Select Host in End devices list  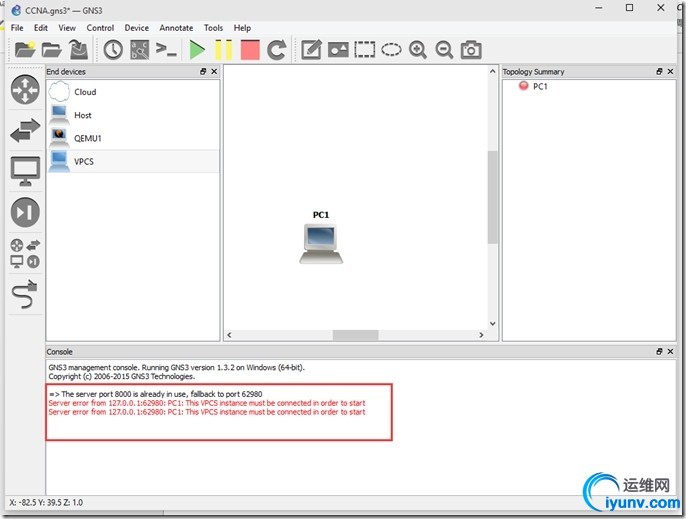[133, 115]
